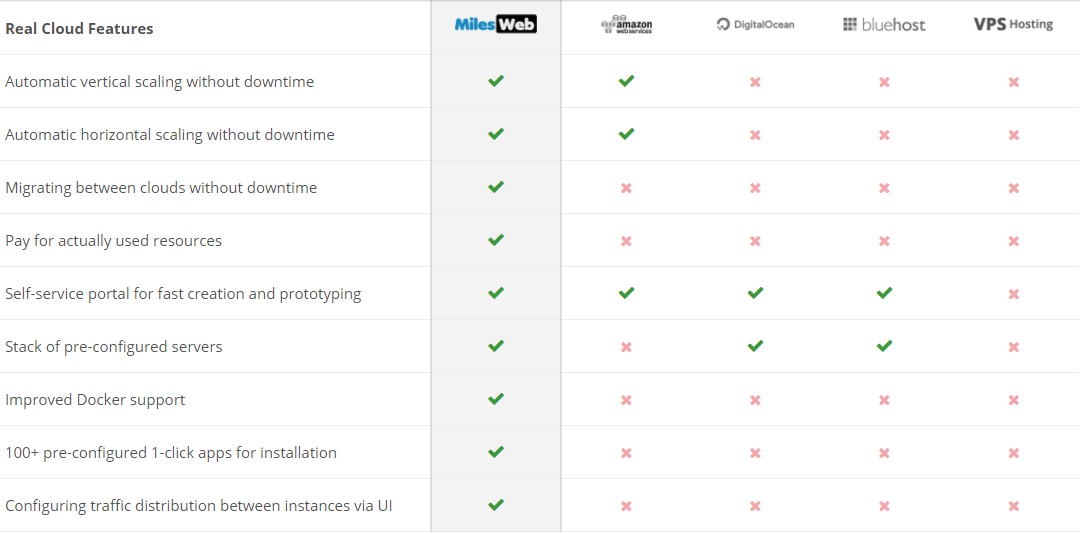Click Bluehost checkmark for self-service portal

tap(884, 293)
